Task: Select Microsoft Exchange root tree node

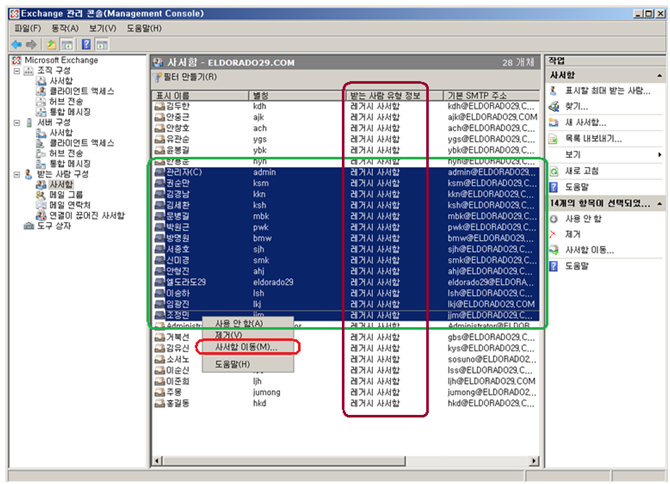Action: point(61,60)
